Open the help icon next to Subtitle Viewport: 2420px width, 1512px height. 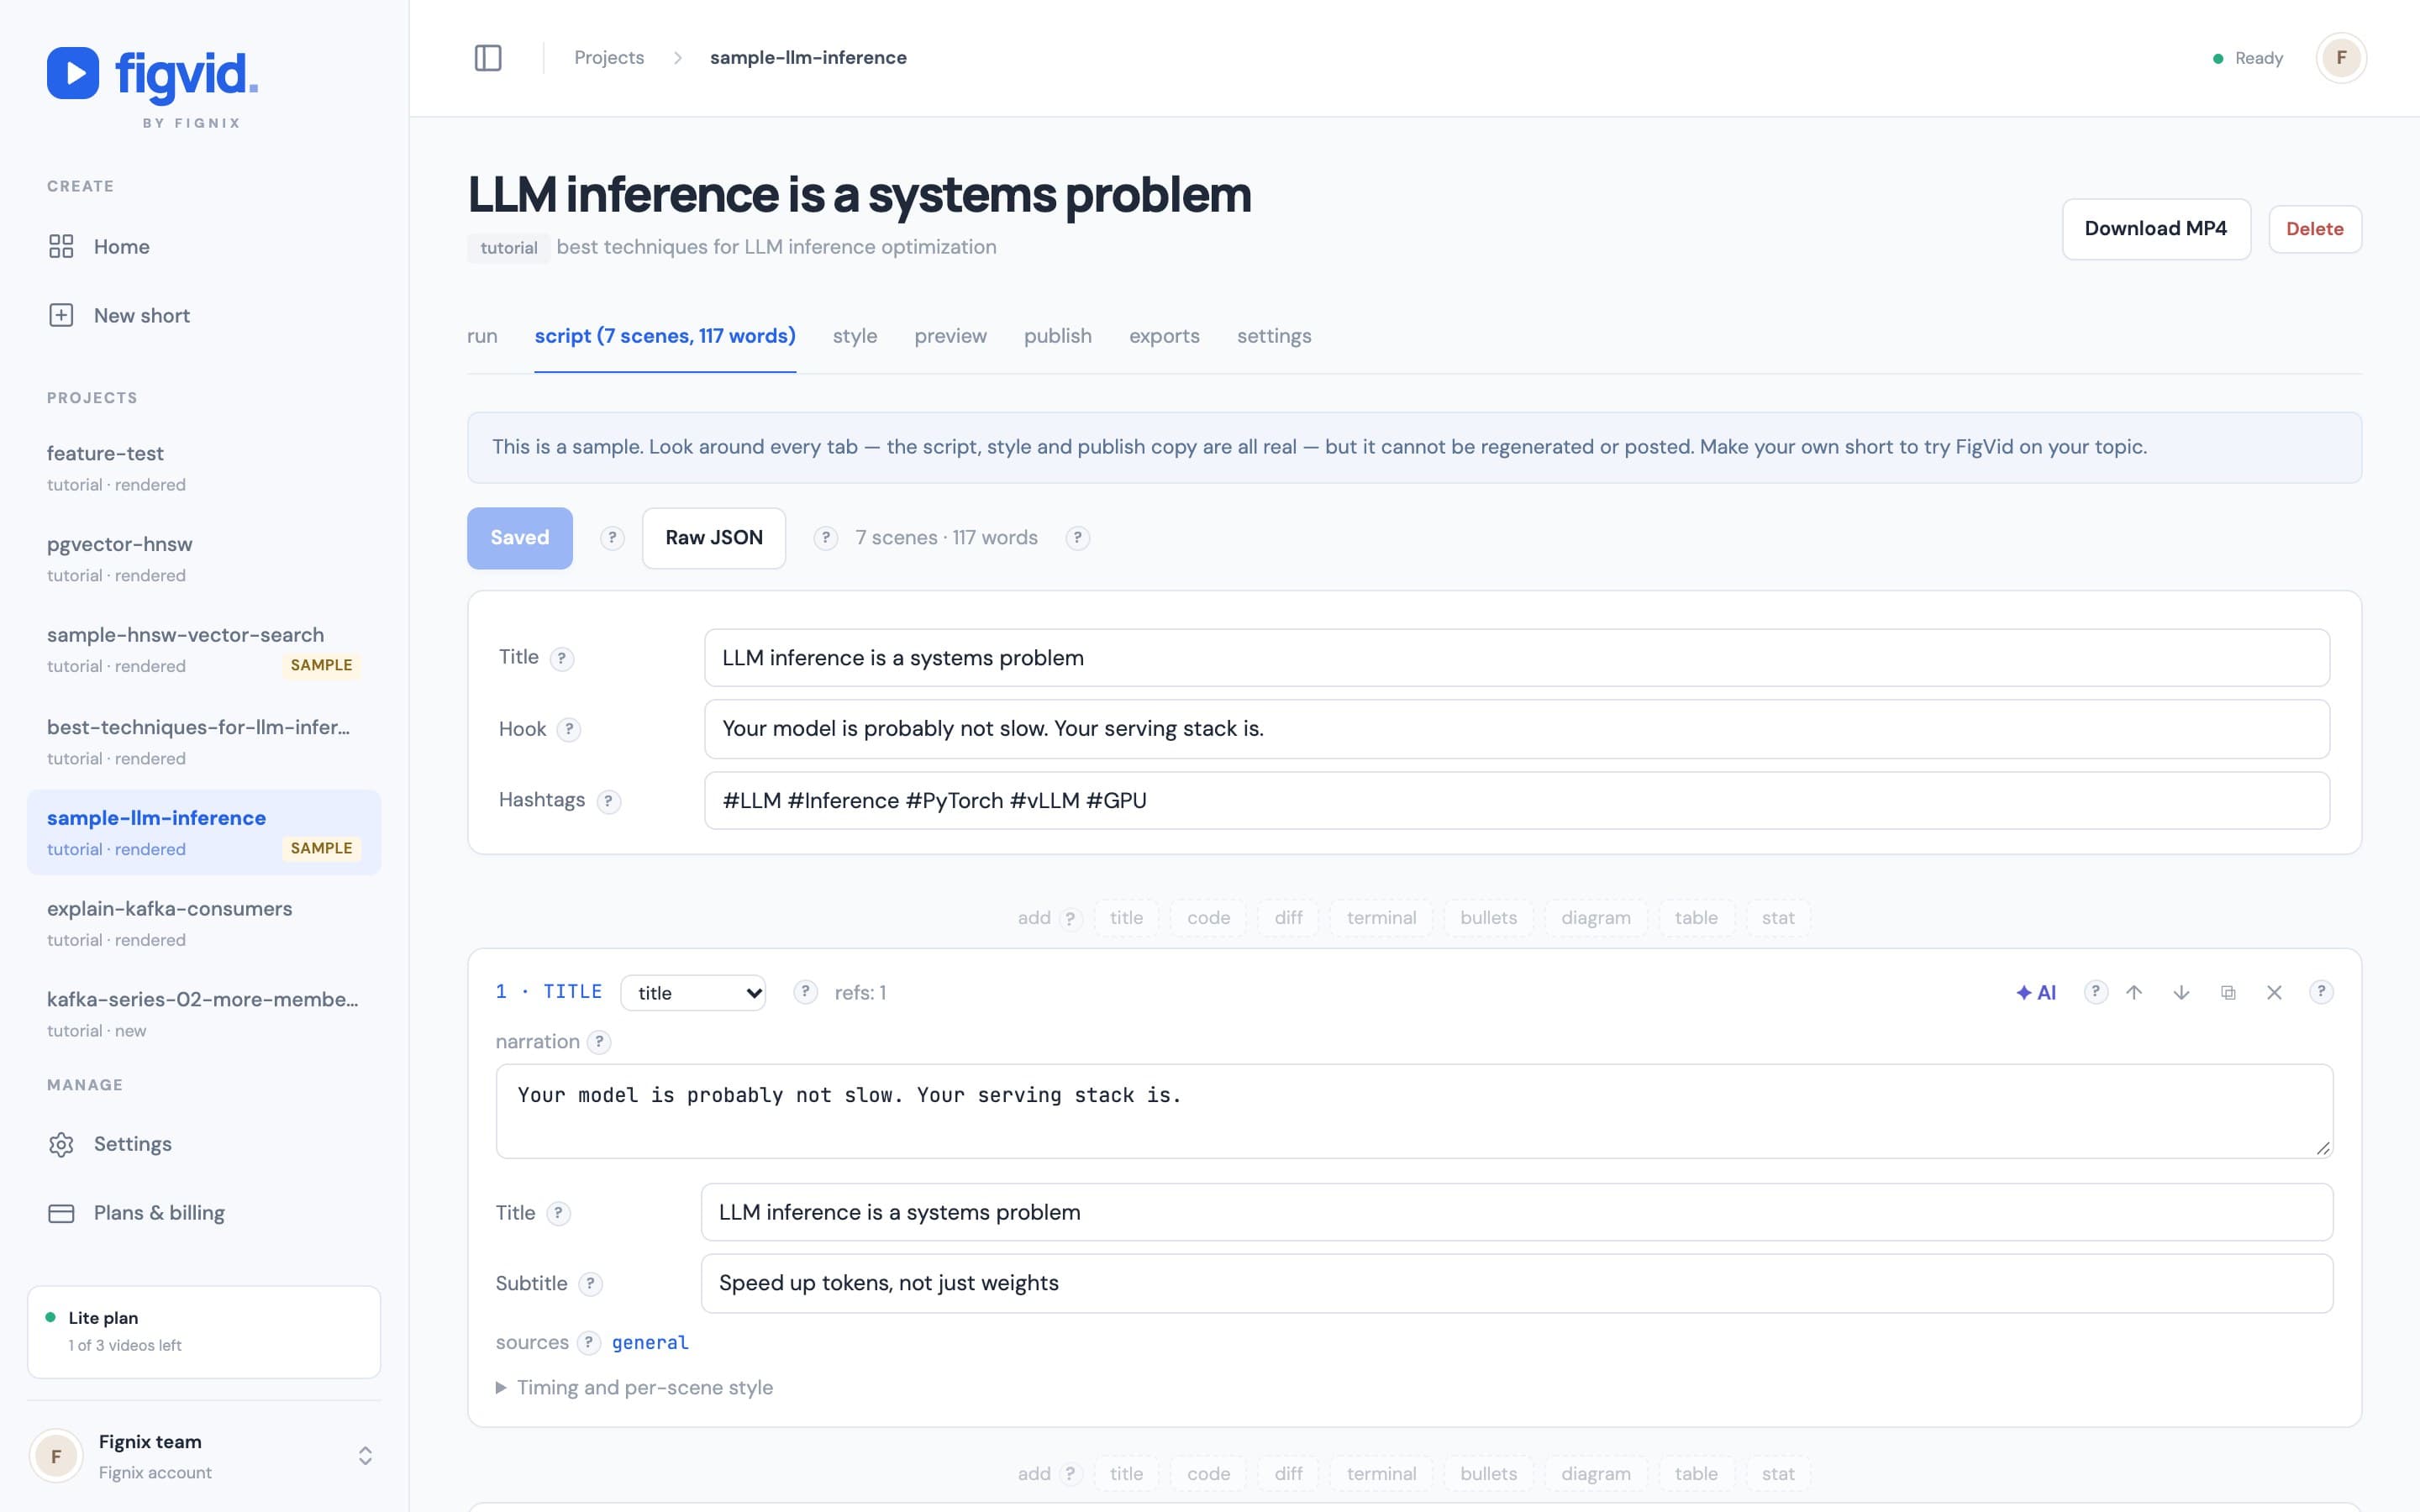coord(590,1284)
